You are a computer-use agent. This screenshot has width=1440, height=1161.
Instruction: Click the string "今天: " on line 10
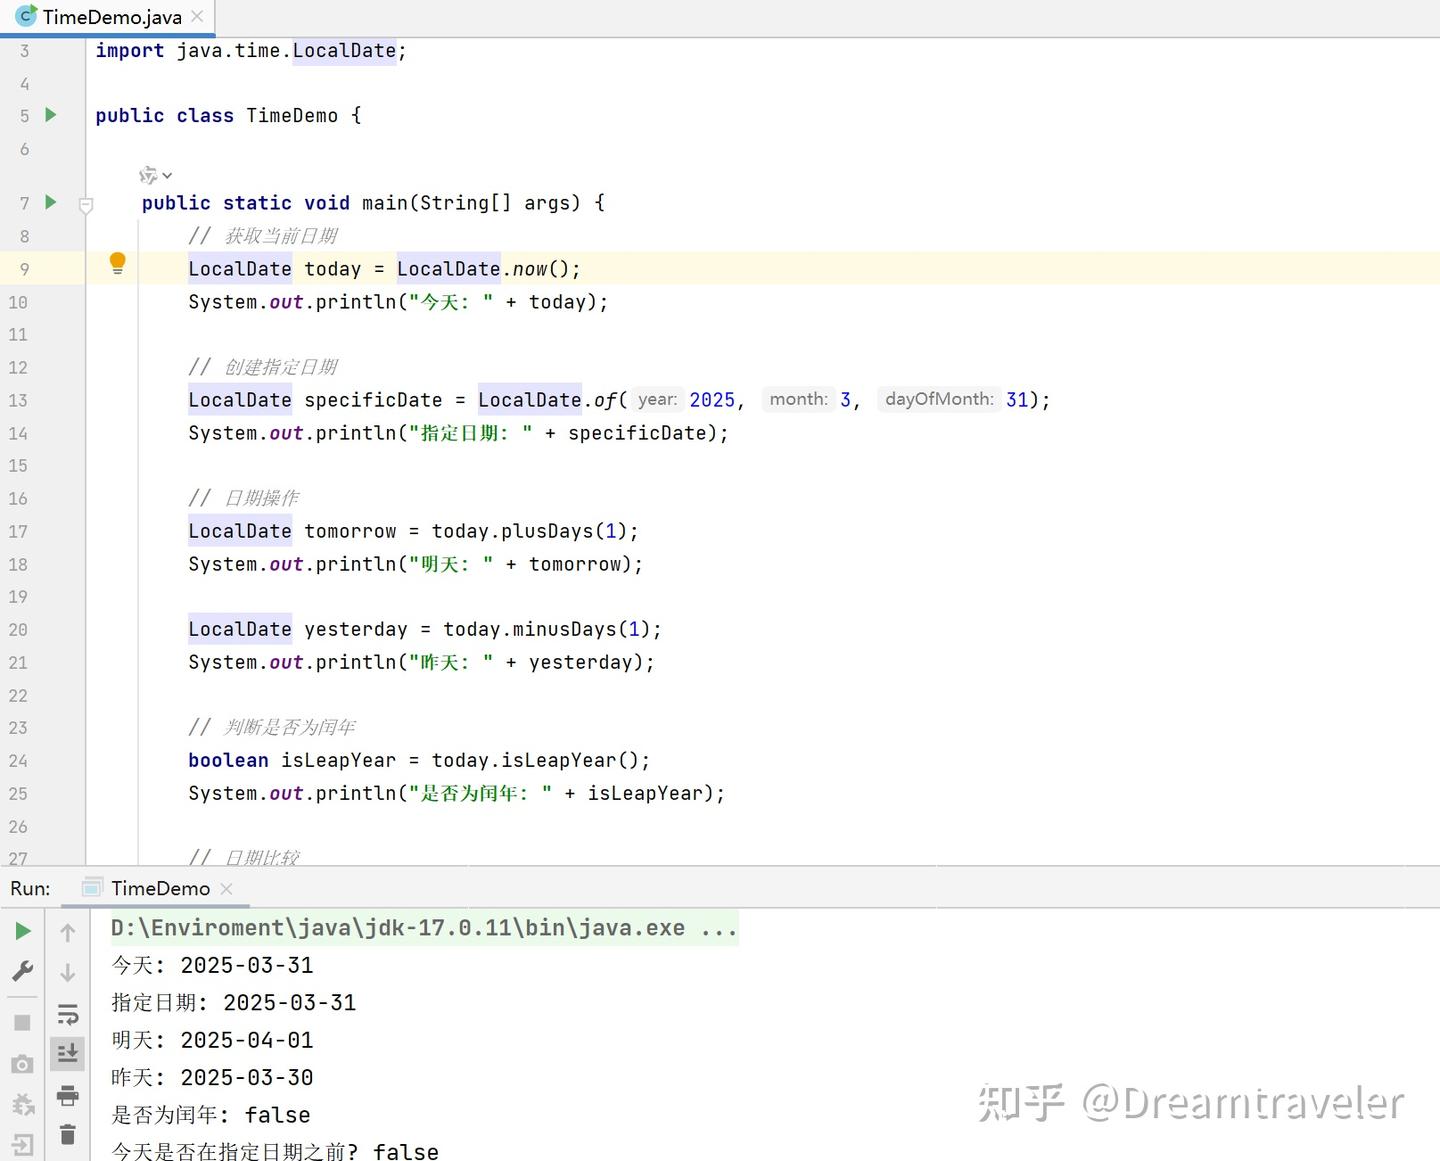(451, 302)
